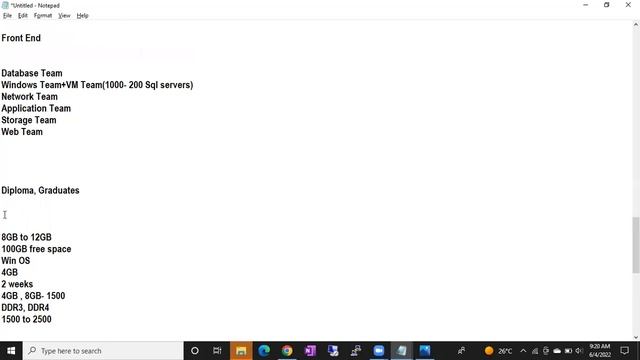Open the Format menu
This screenshot has width=640, height=360.
tap(43, 16)
